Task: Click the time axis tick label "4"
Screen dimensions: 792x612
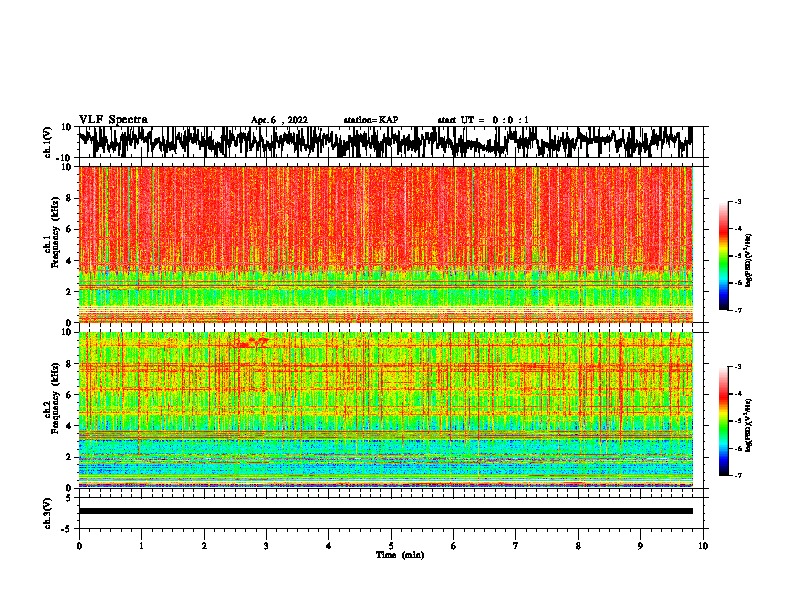Action: point(329,546)
